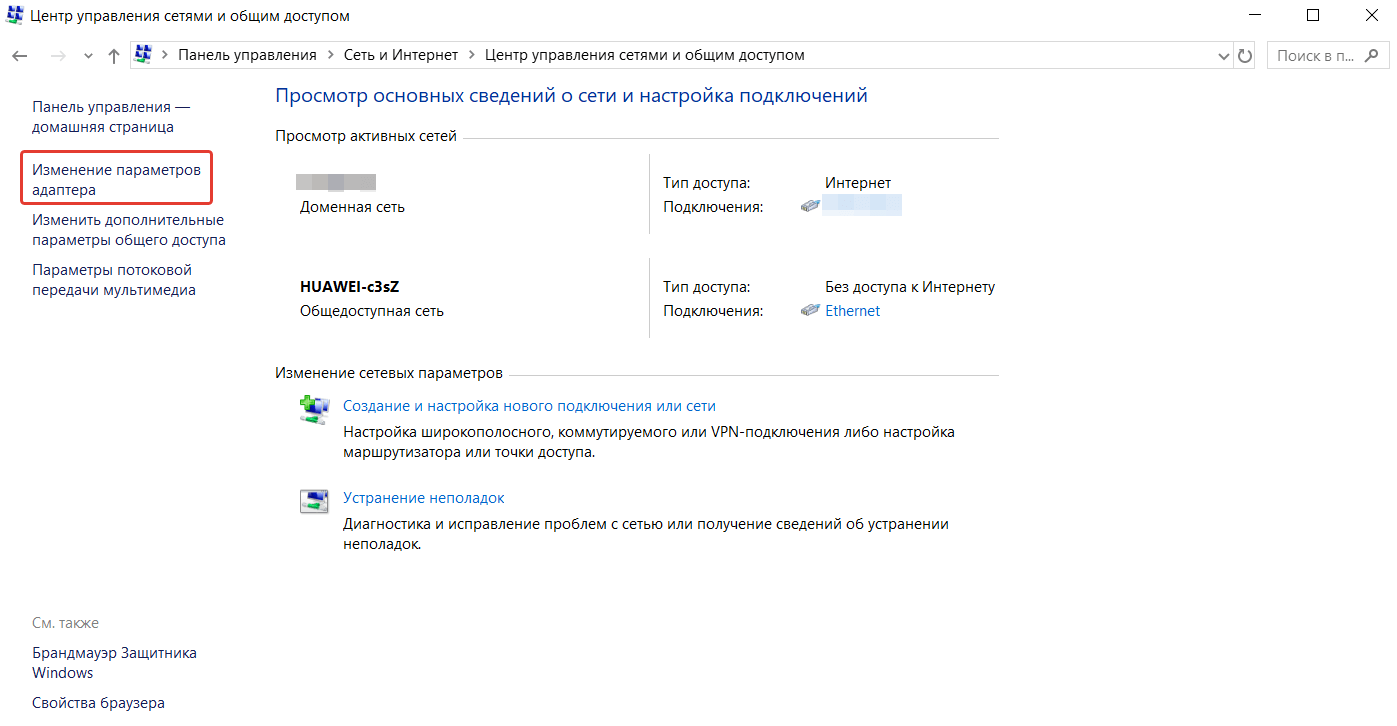This screenshot has height=726, width=1397.
Task: Click the adapter icon next to the Ethernet link
Action: (810, 311)
